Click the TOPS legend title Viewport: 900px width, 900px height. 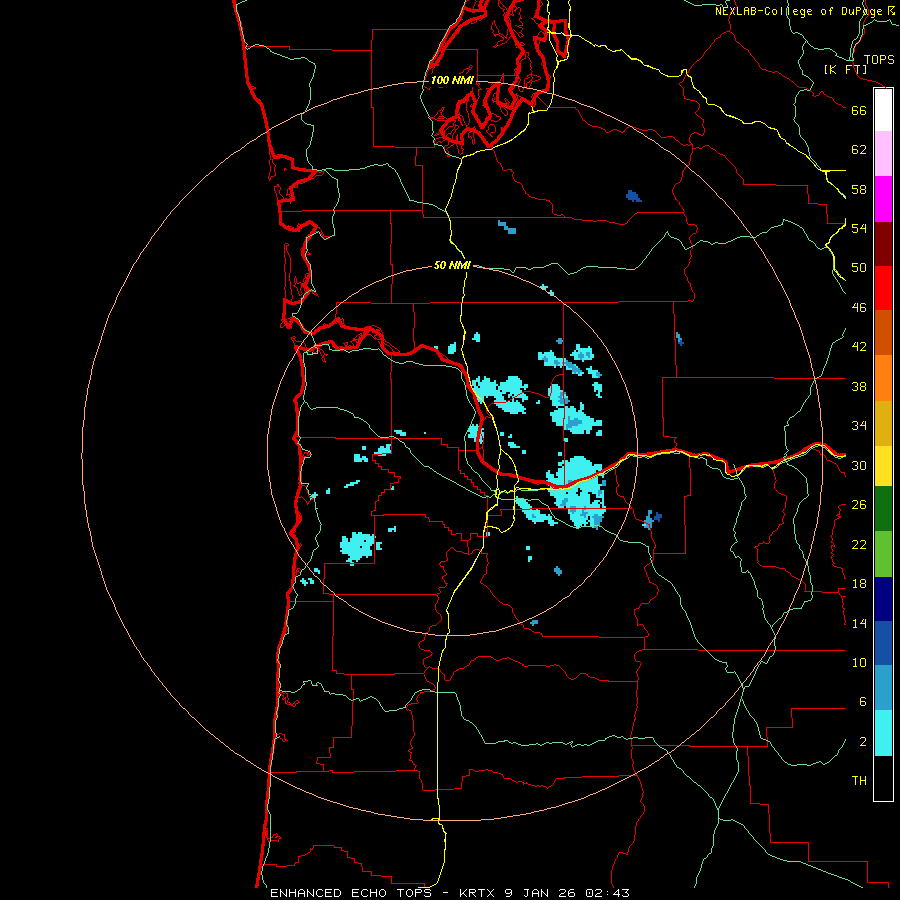pos(879,59)
